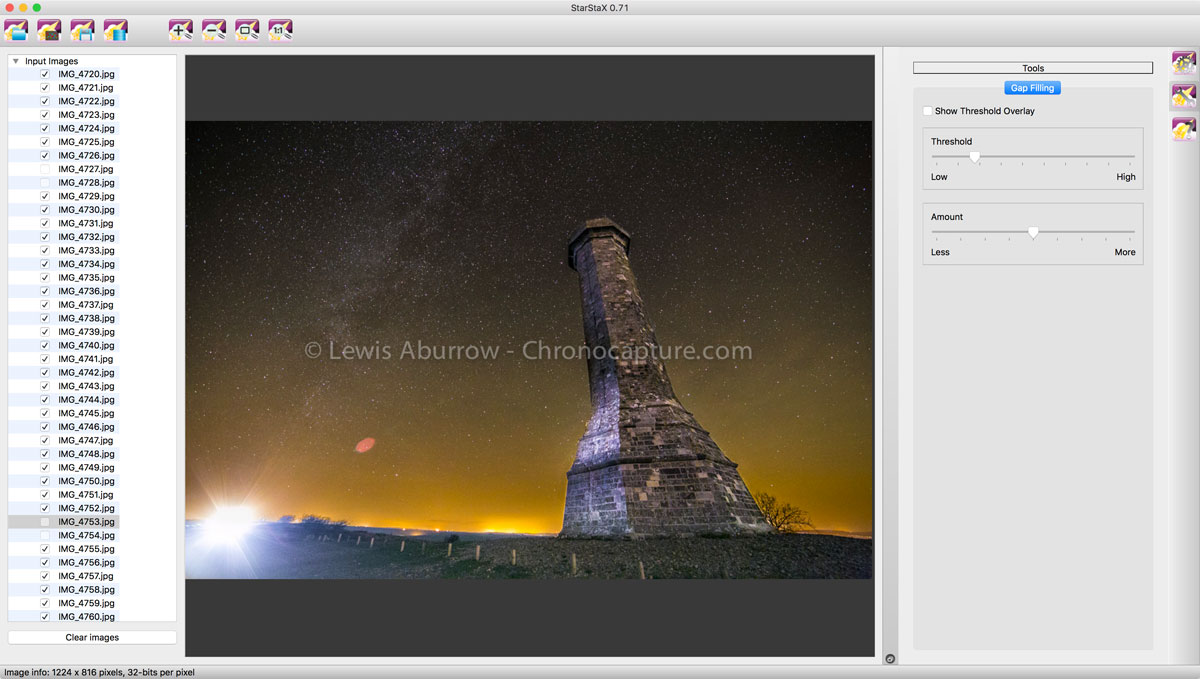Screen dimensions: 1200x679
Task: Check the IMG_4753.jpg checkbox
Action: 45,522
